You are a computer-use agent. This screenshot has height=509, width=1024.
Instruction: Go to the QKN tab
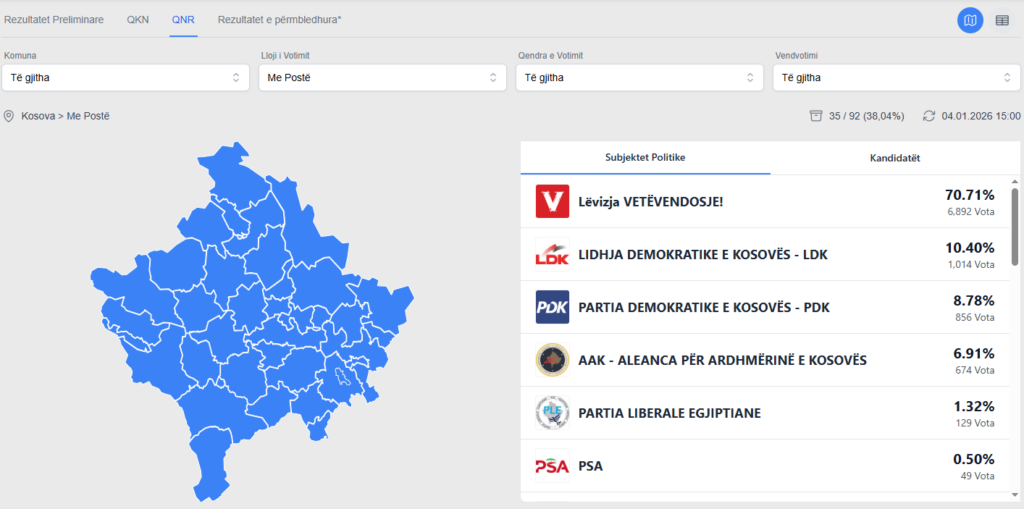coord(138,20)
